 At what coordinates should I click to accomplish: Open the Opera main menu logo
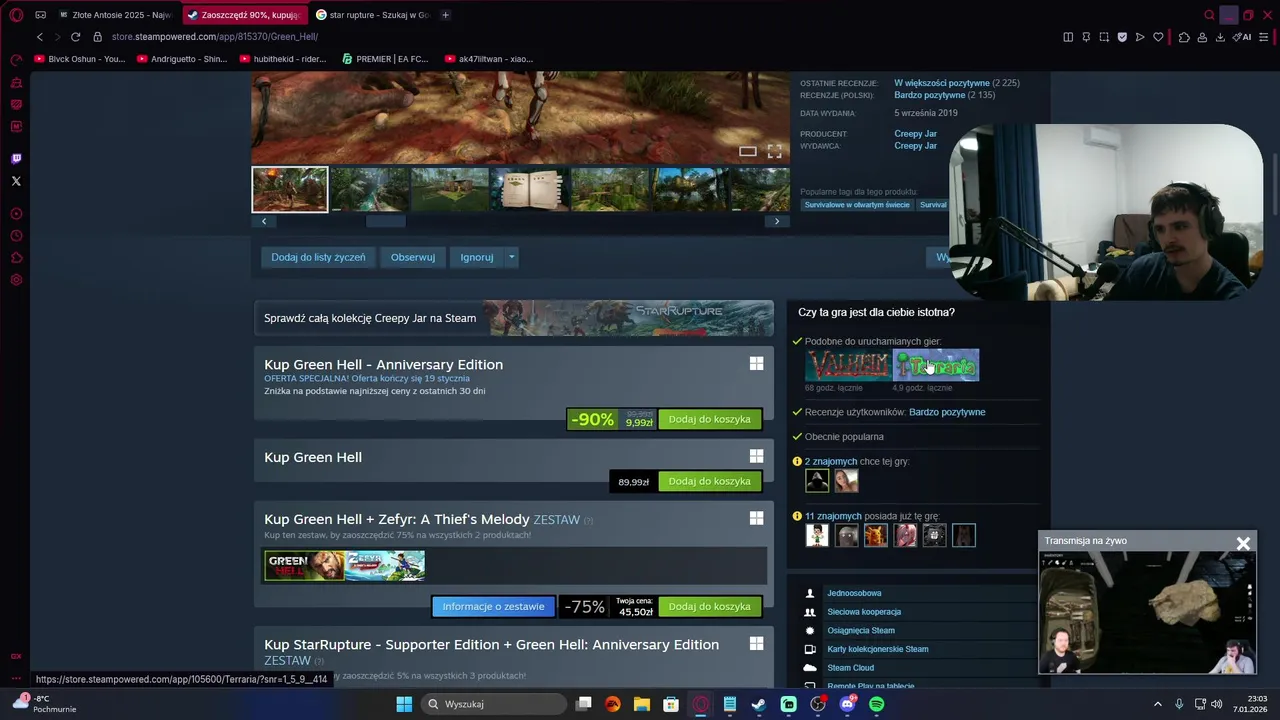pyautogui.click(x=16, y=15)
